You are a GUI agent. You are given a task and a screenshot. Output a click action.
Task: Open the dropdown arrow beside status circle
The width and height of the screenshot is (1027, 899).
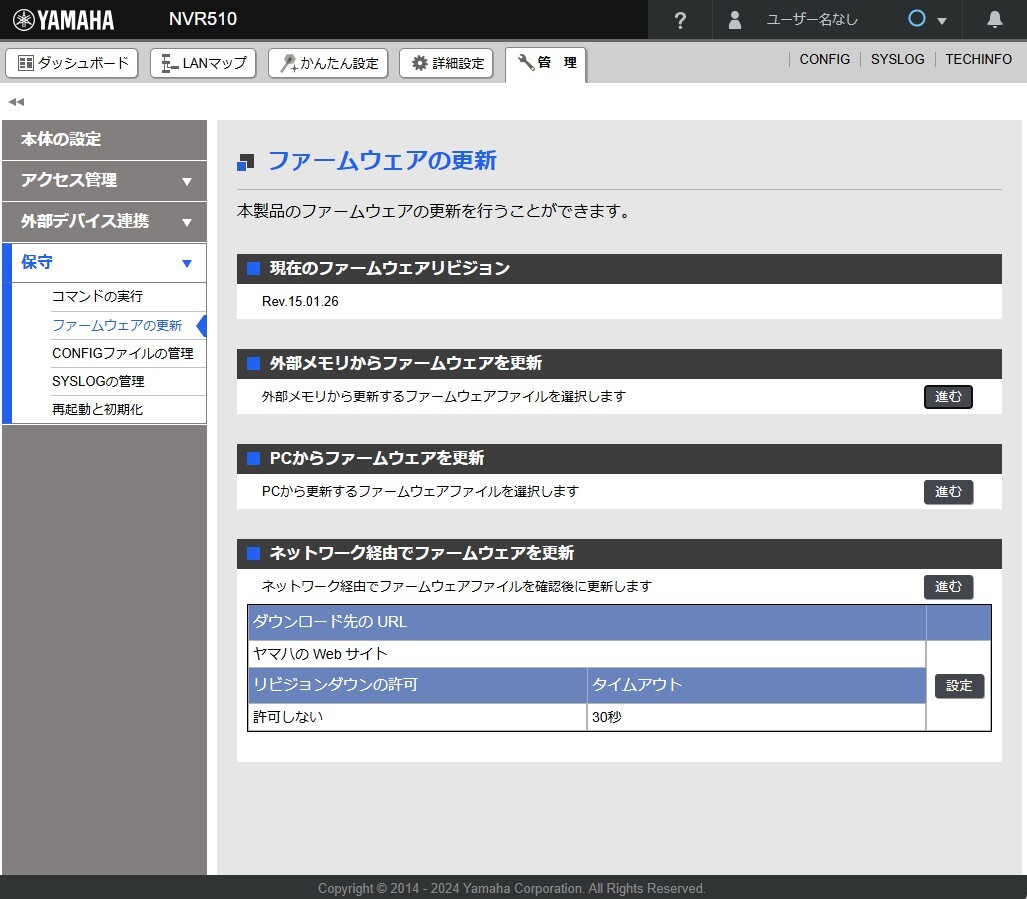tap(942, 21)
